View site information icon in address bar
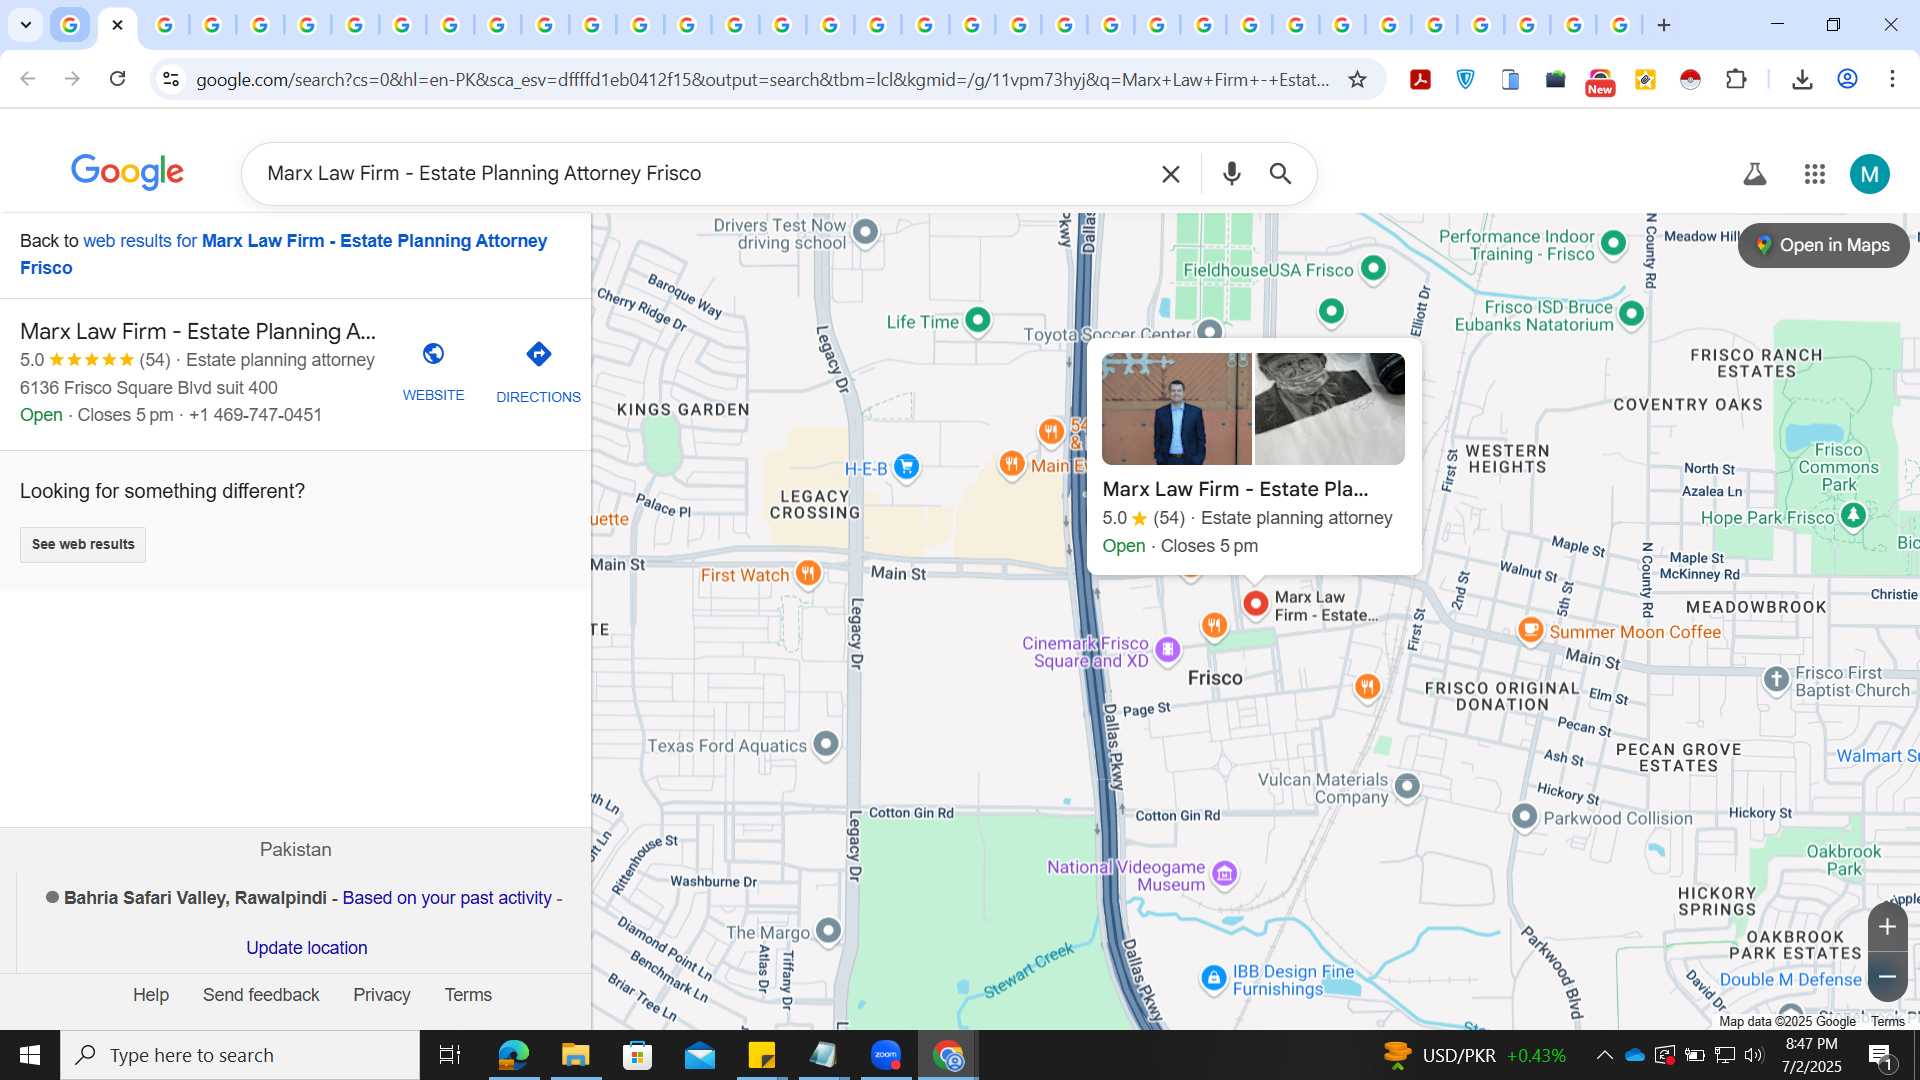This screenshot has height=1080, width=1920. pyautogui.click(x=171, y=79)
